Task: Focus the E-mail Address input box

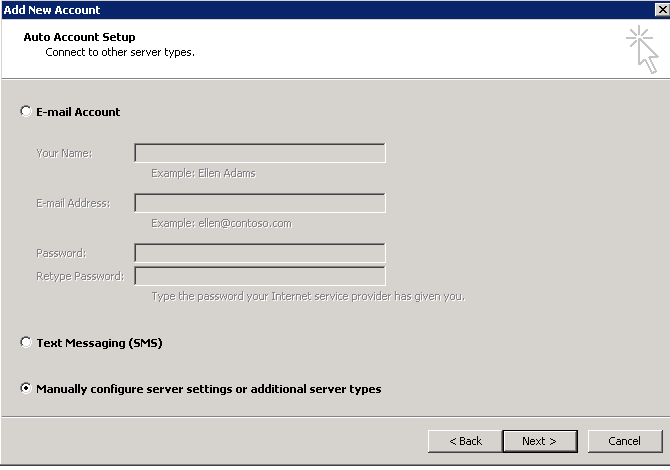Action: [x=260, y=203]
